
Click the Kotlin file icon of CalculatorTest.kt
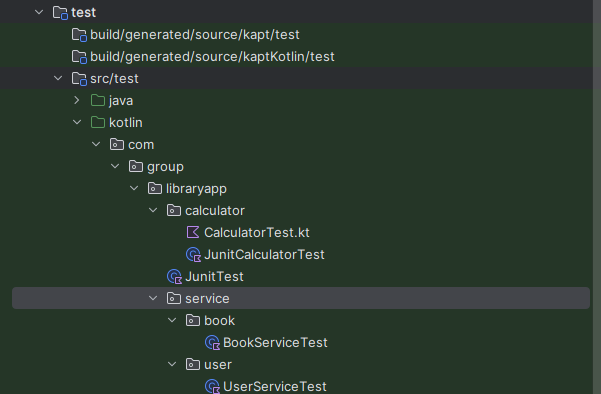(x=193, y=232)
